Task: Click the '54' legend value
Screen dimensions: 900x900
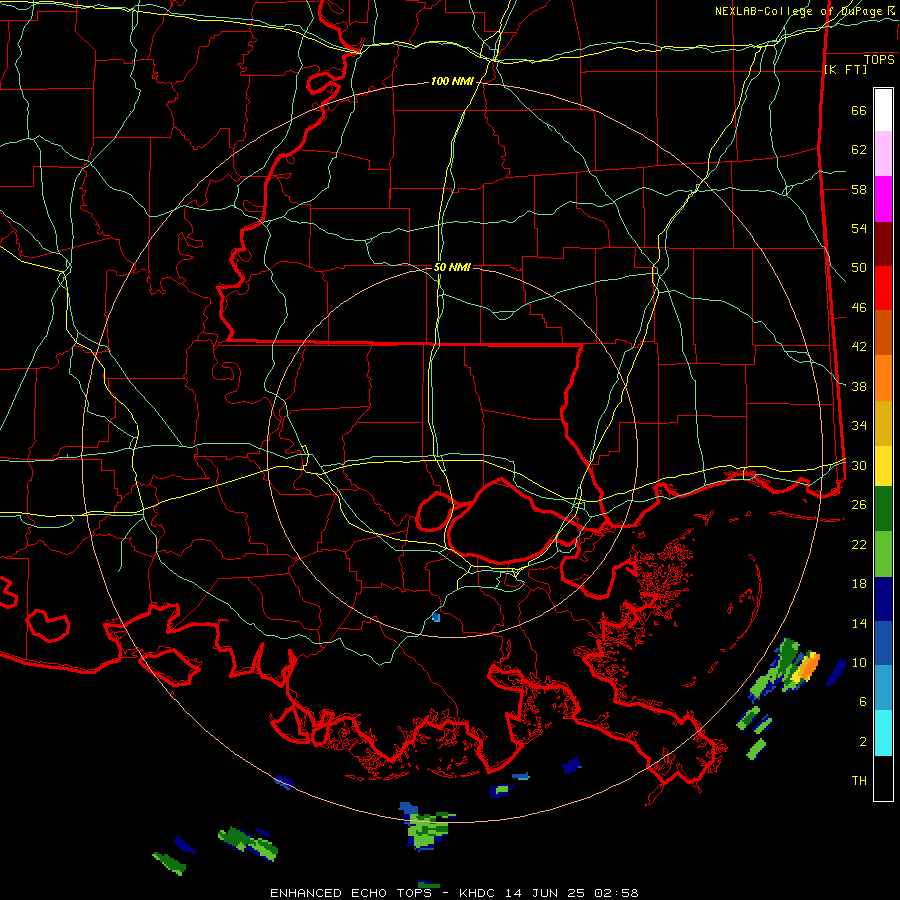Action: (x=859, y=228)
